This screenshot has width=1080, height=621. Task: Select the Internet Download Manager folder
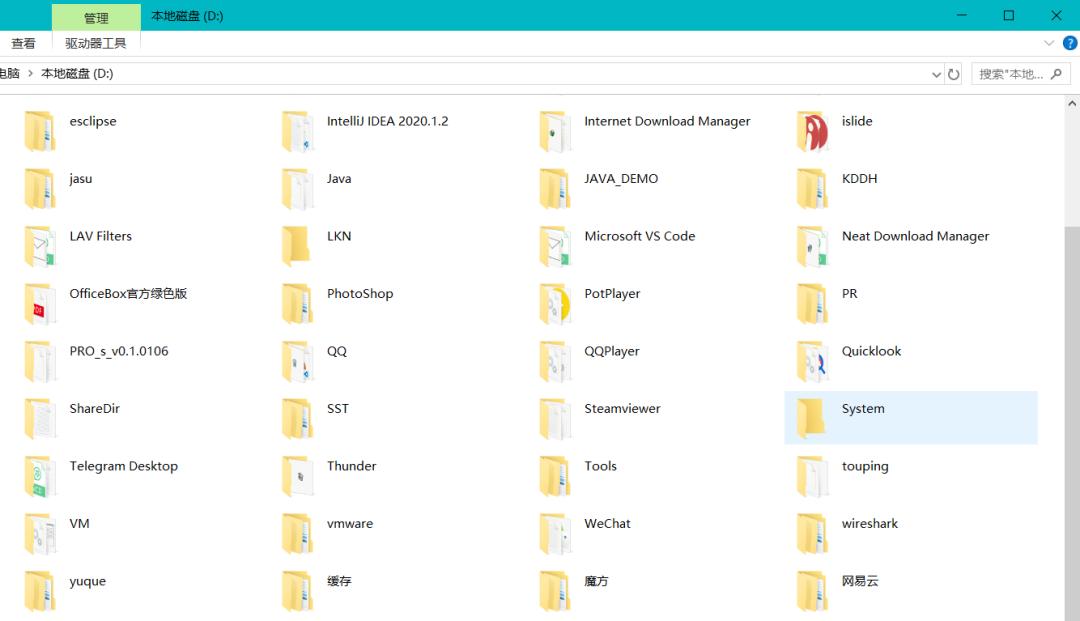click(x=667, y=121)
